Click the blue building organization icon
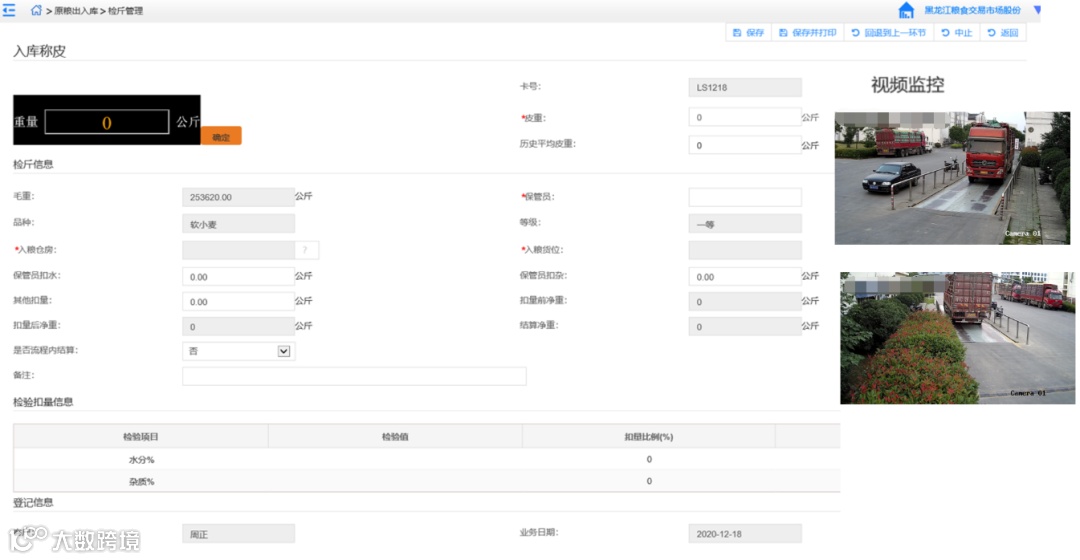Image resolution: width=1080 pixels, height=560 pixels. 906,10
